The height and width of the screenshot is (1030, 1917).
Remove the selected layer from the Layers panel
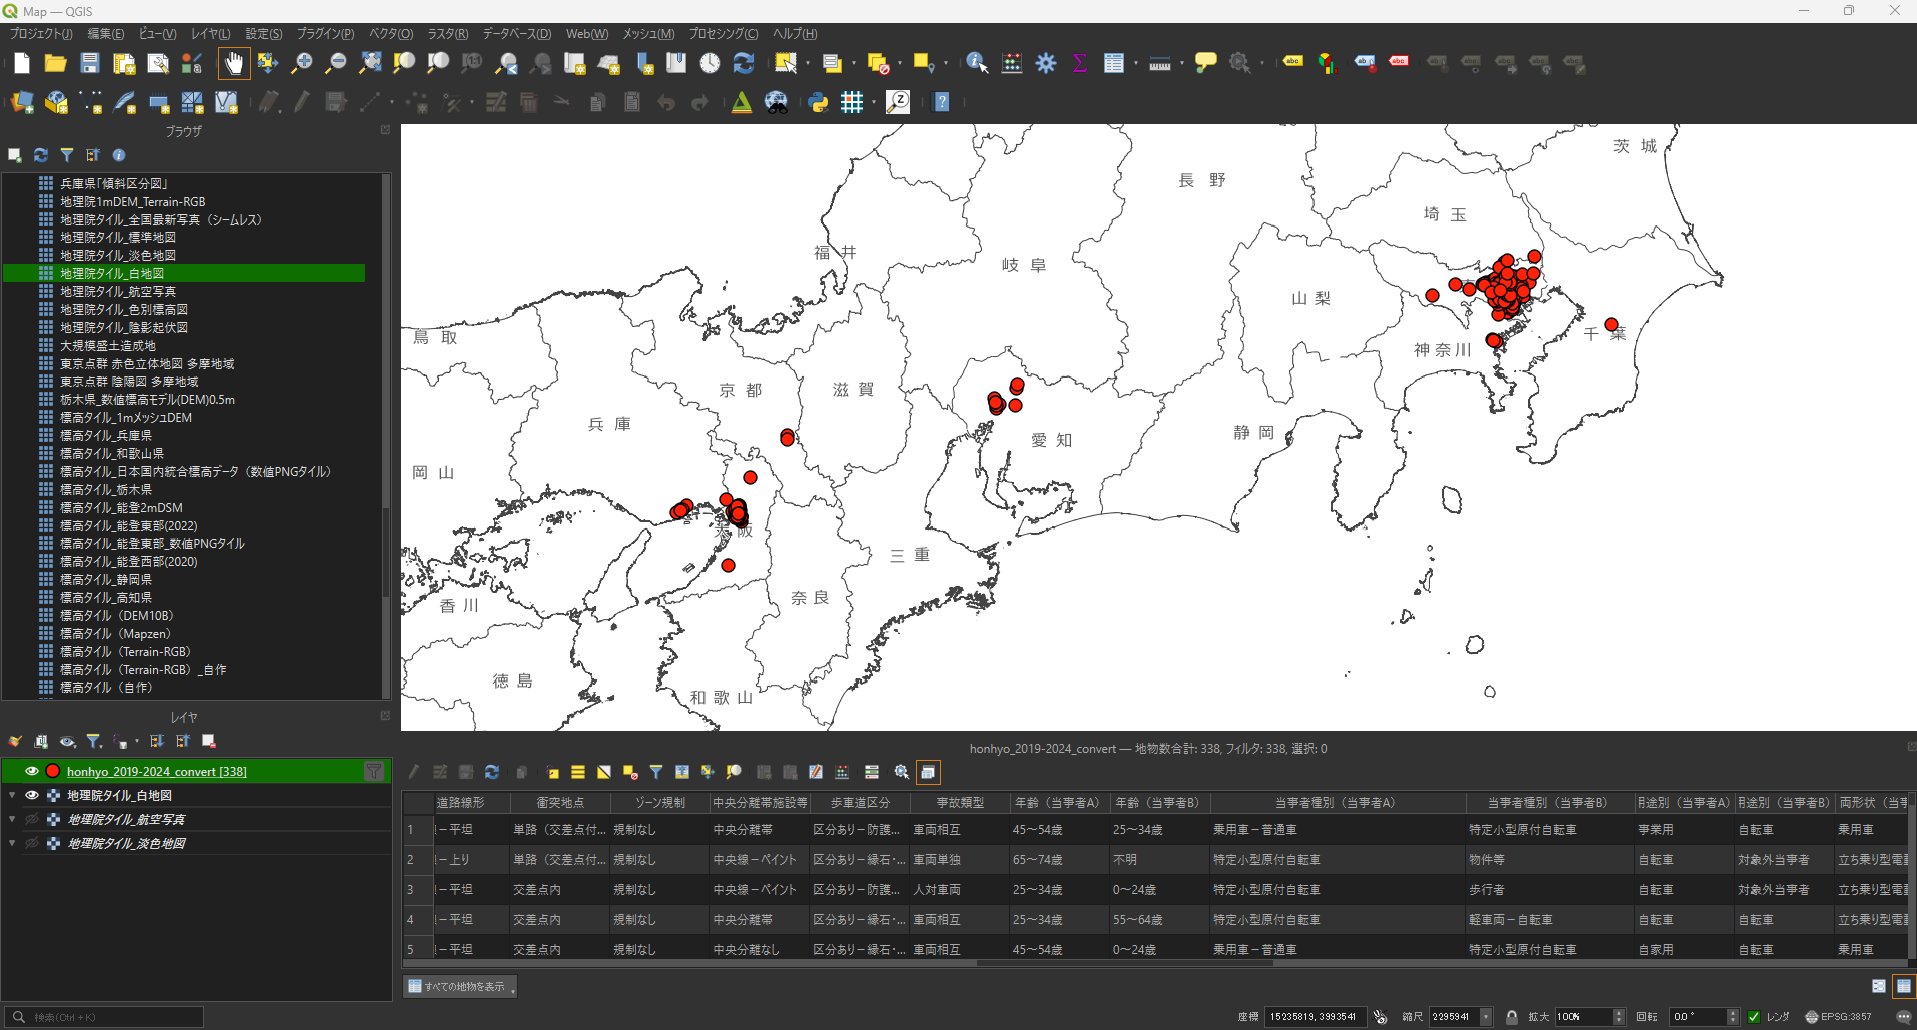click(x=209, y=741)
